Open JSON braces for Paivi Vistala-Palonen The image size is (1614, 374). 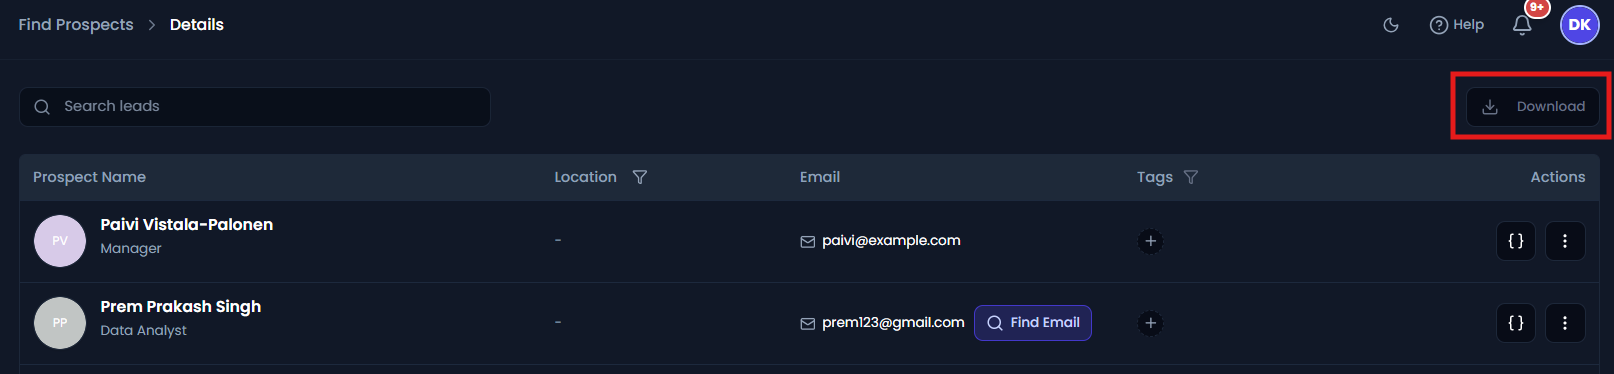click(x=1516, y=241)
